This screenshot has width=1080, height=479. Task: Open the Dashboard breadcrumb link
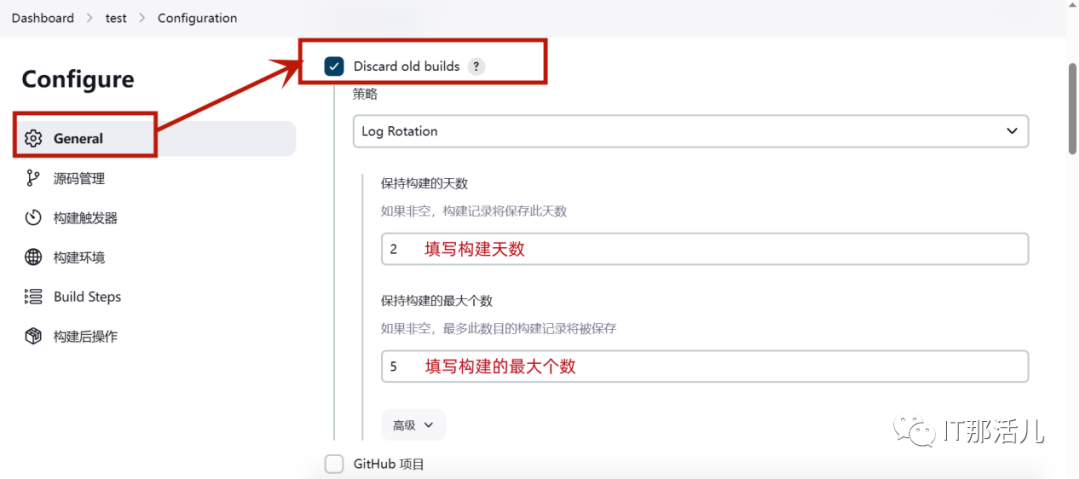43,18
